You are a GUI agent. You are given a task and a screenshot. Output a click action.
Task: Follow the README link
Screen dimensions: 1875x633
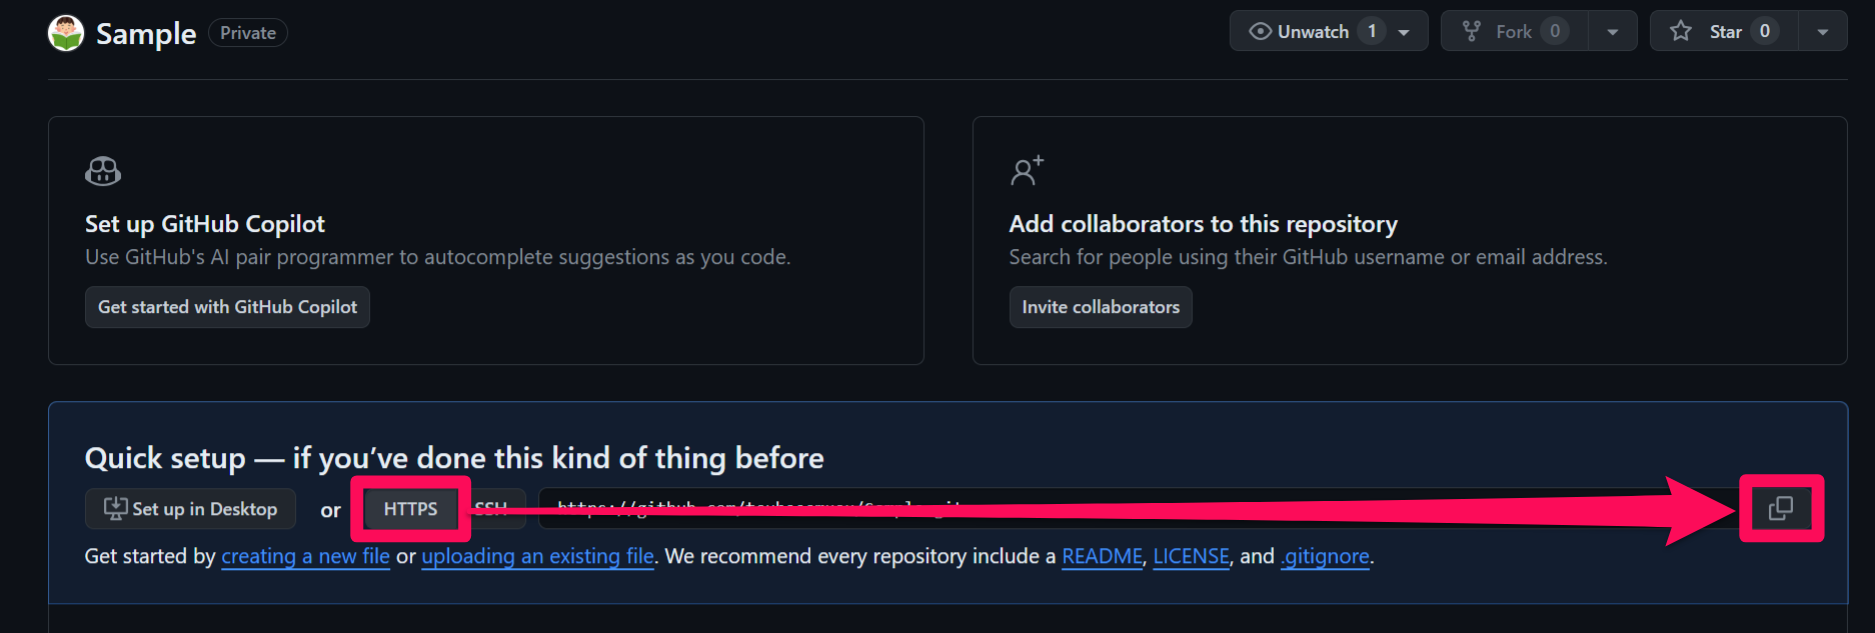1102,556
